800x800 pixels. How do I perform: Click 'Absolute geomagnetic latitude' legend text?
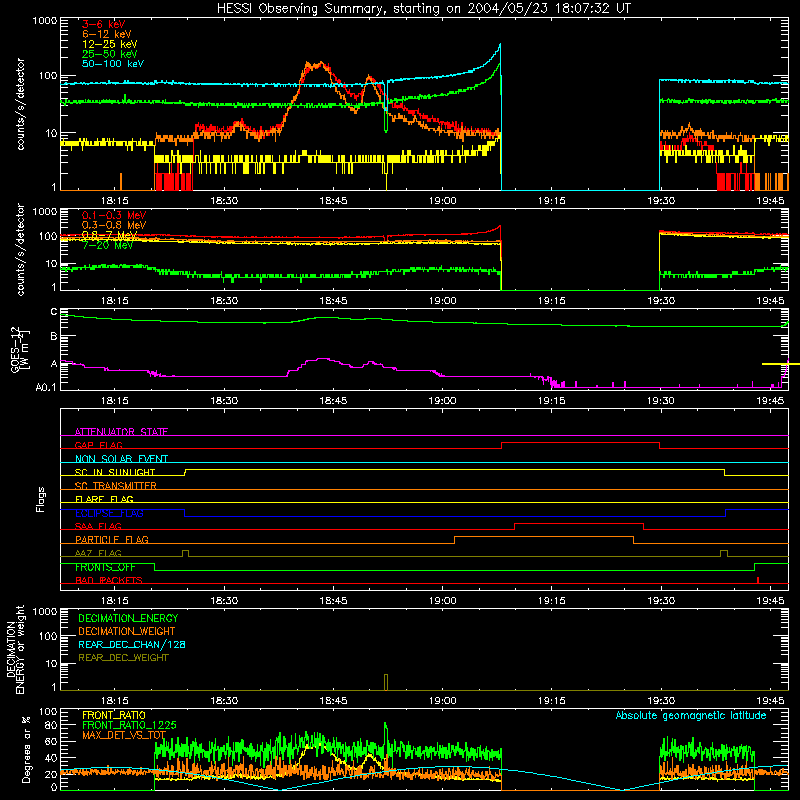click(691, 716)
